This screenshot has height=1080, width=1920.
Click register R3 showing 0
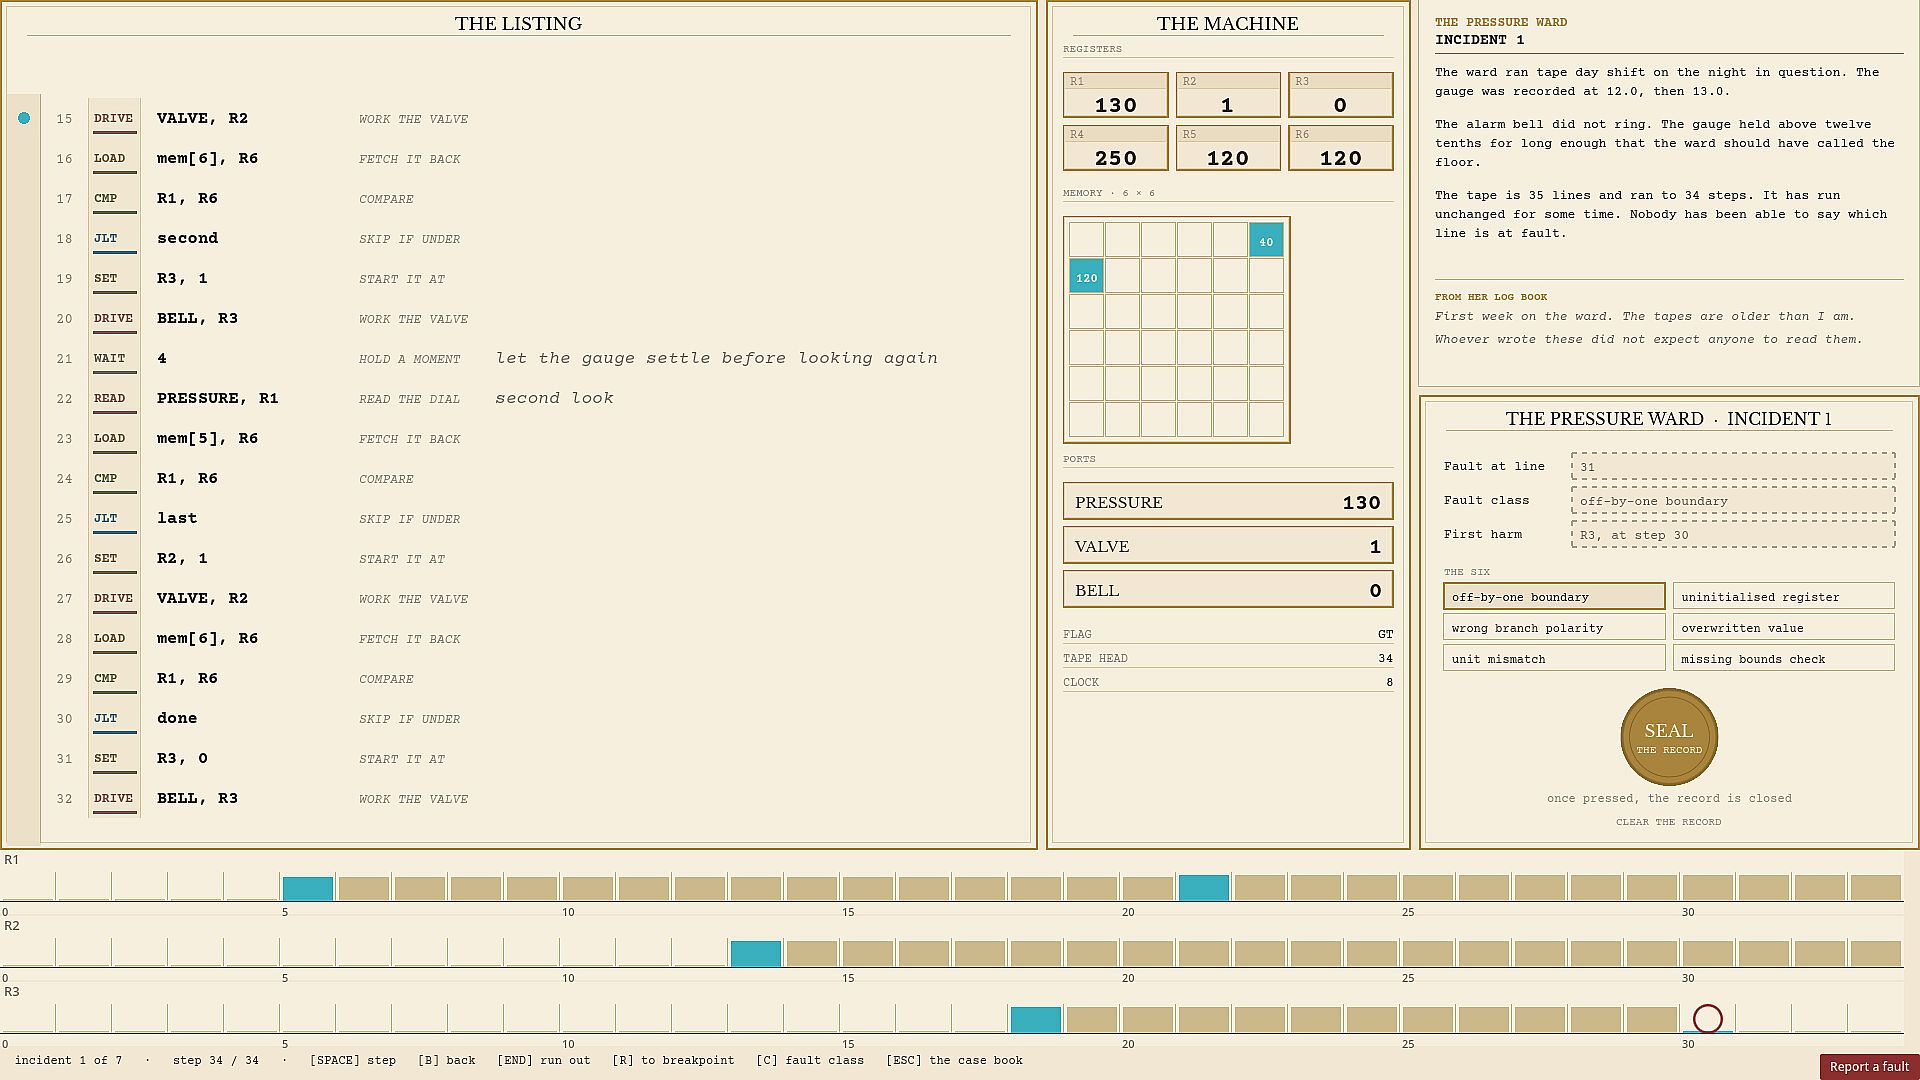(1340, 95)
